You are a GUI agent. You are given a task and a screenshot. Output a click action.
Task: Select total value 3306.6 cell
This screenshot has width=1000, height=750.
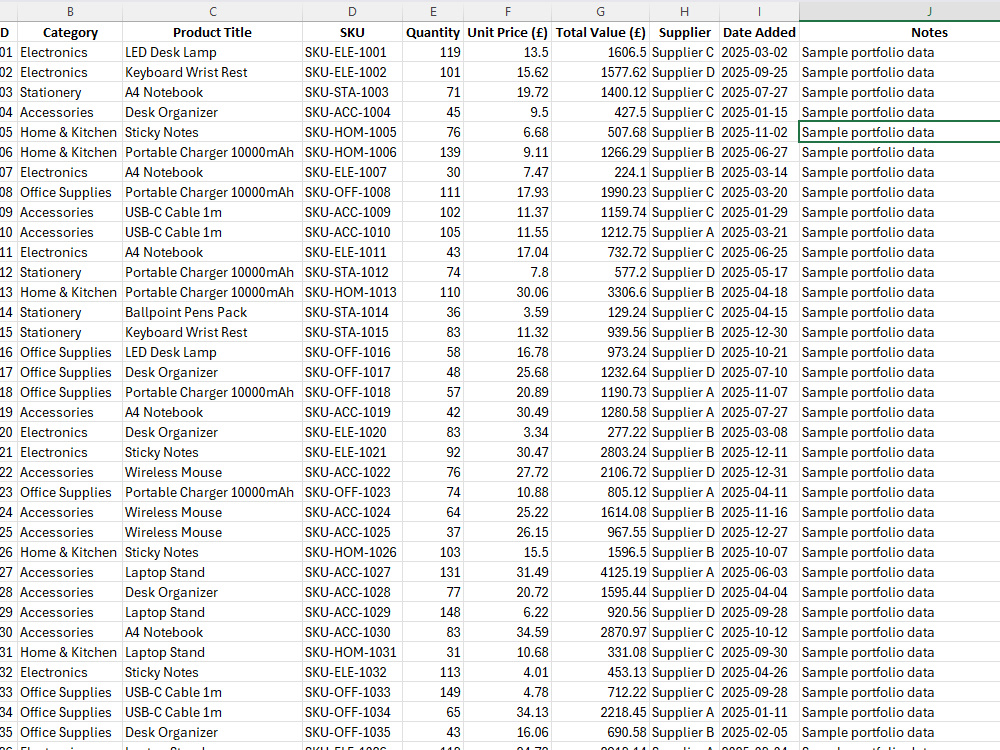click(600, 292)
